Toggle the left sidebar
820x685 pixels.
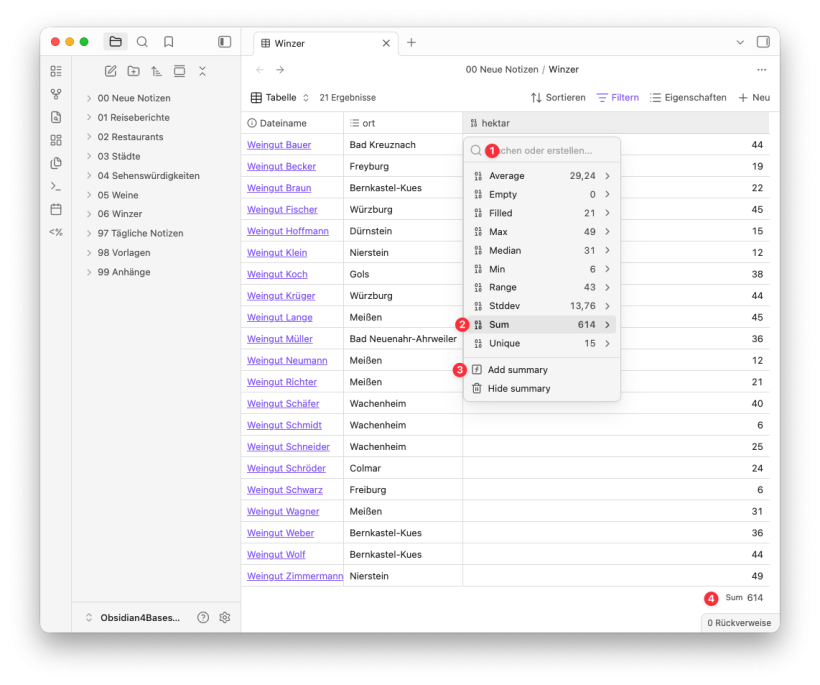224,42
